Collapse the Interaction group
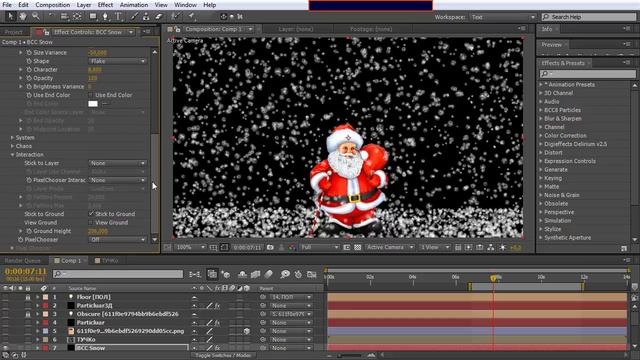This screenshot has height=360, width=640. (x=12, y=155)
